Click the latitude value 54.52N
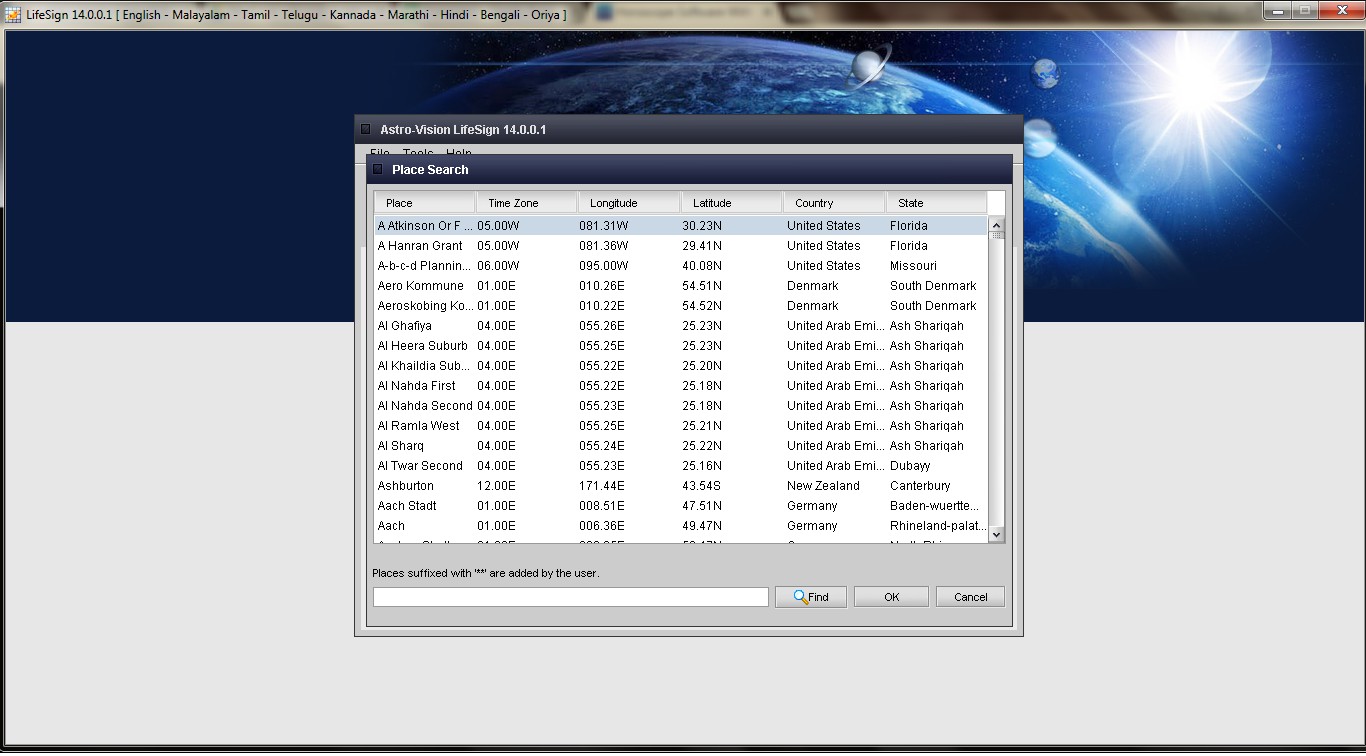The width and height of the screenshot is (1366, 756). pyautogui.click(x=702, y=306)
